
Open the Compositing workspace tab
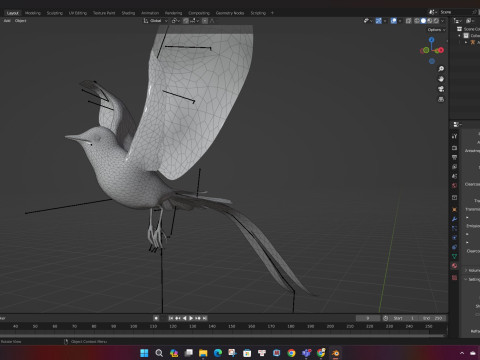tap(199, 13)
